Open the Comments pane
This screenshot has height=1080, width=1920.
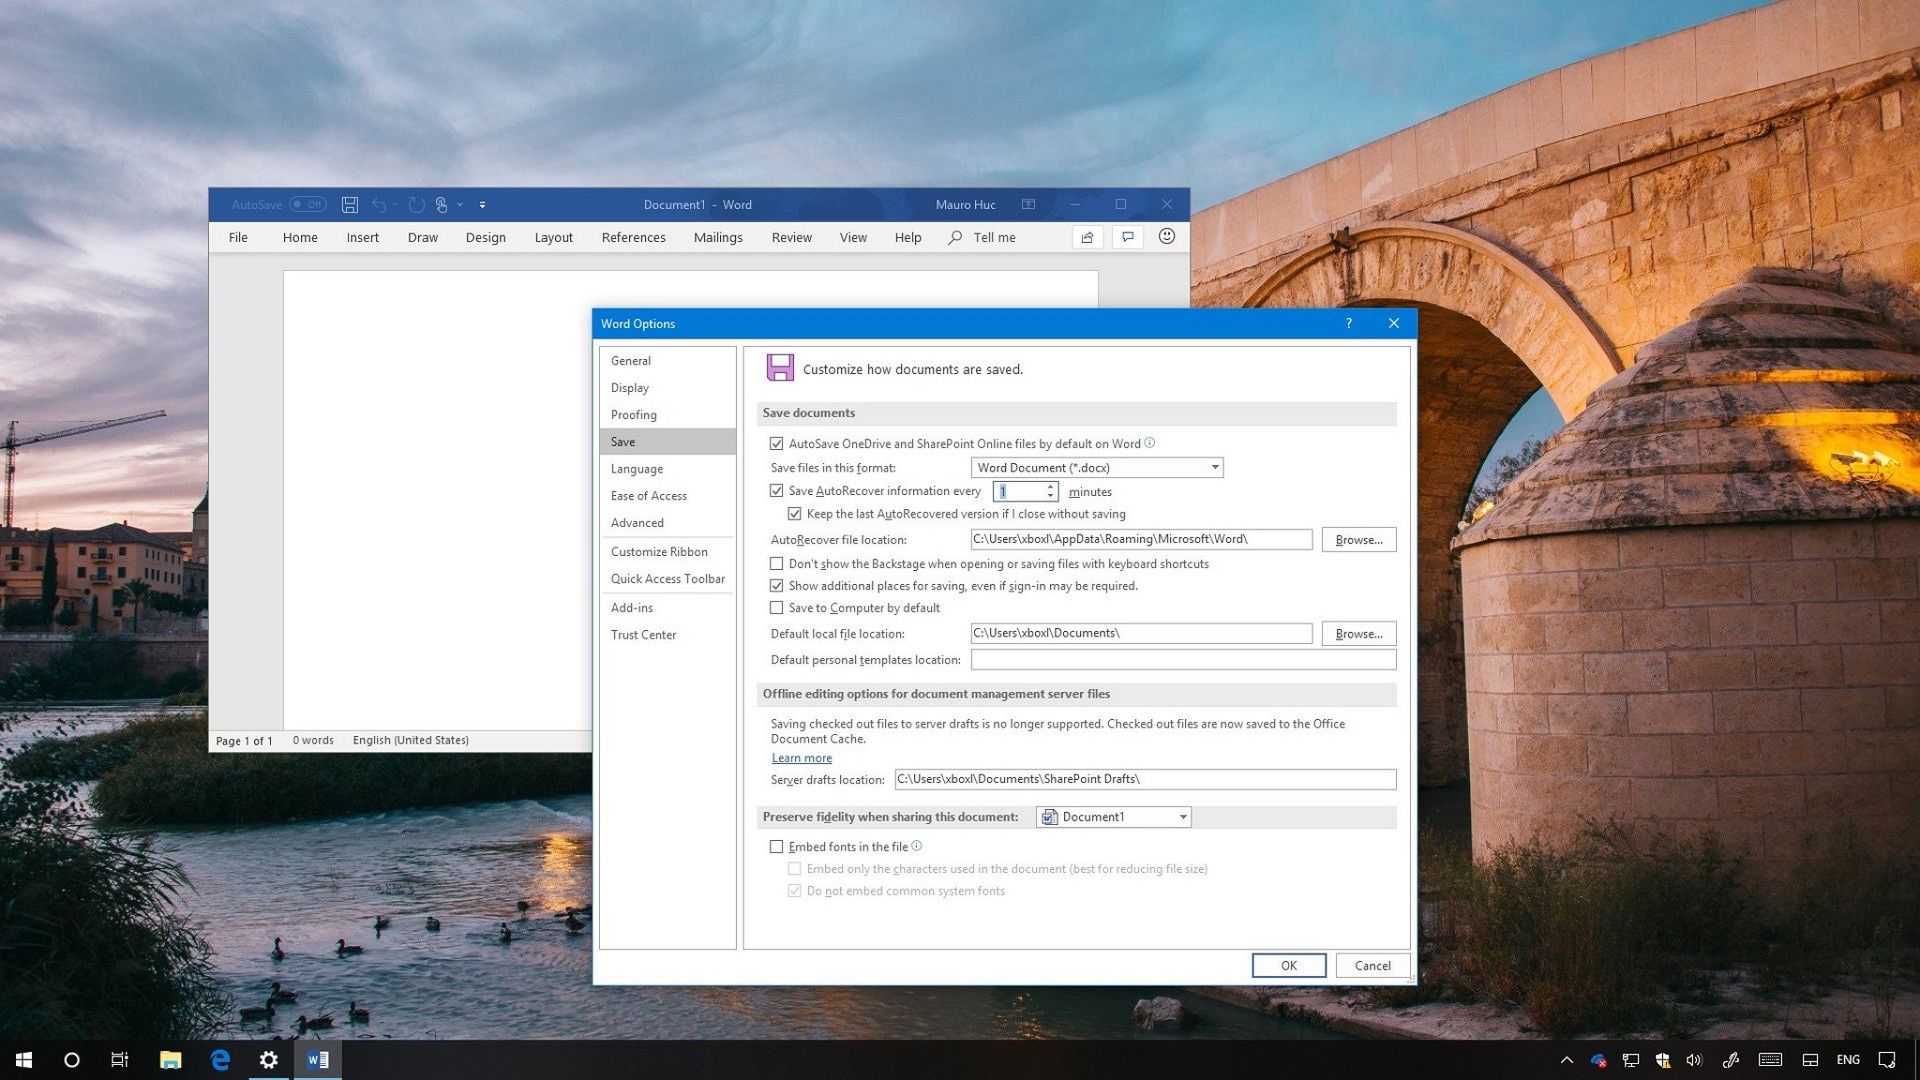[x=1127, y=237]
